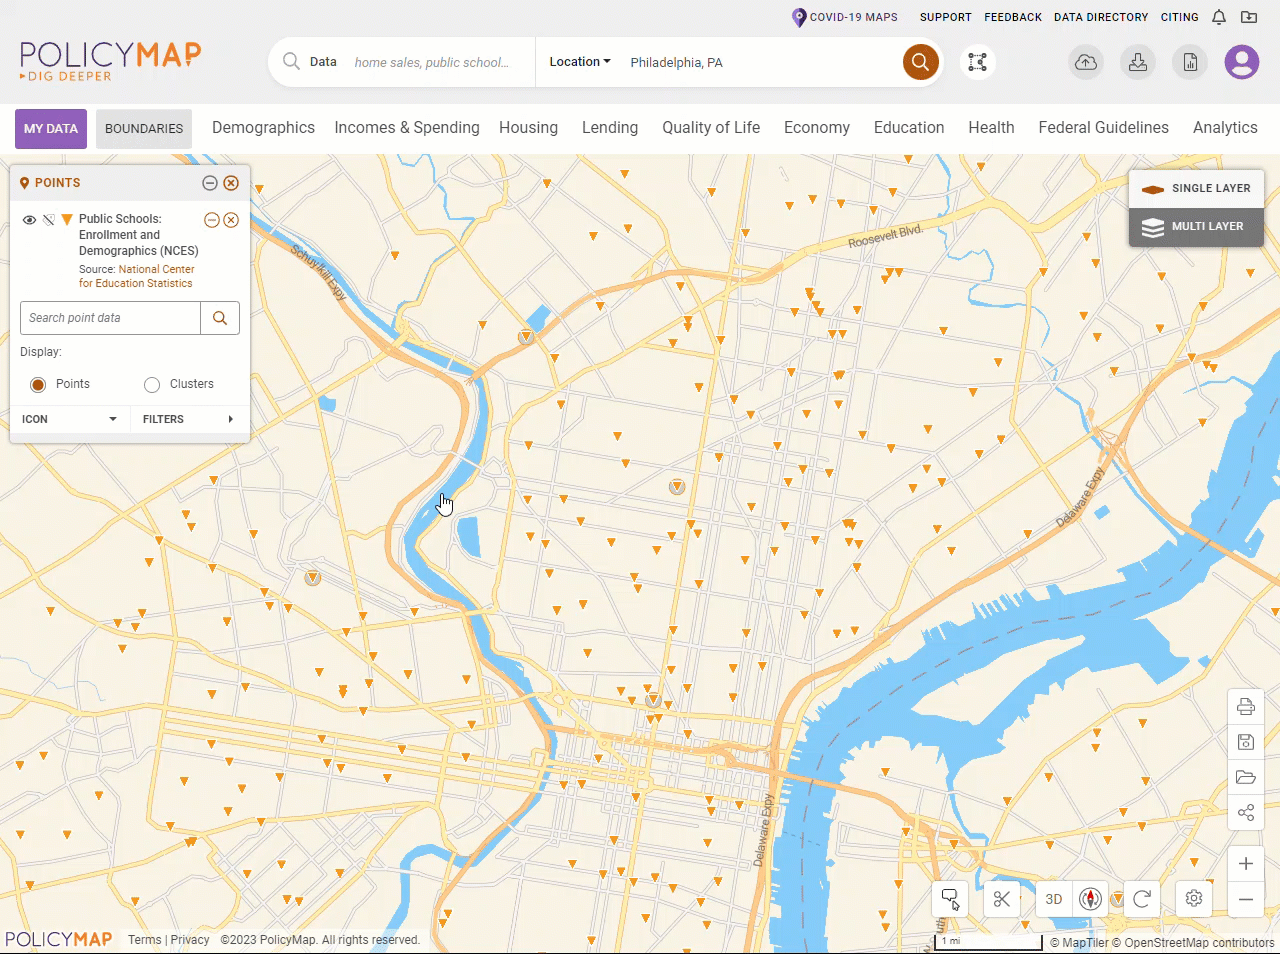Click the download data tray icon
Screen dimensions: 1280x954
tap(1138, 63)
